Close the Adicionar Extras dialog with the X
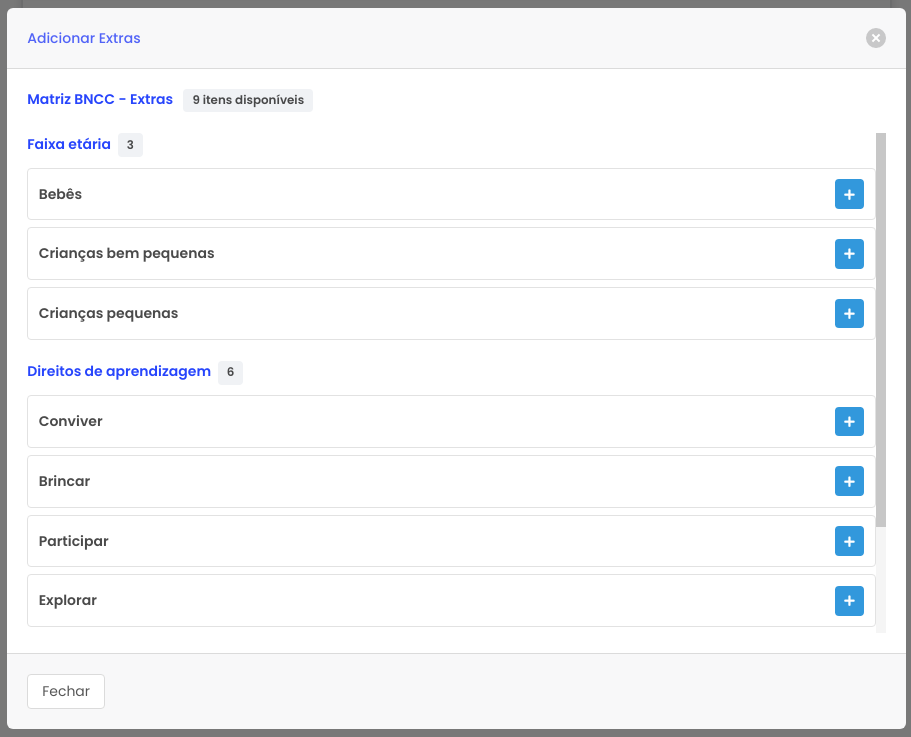 (876, 38)
